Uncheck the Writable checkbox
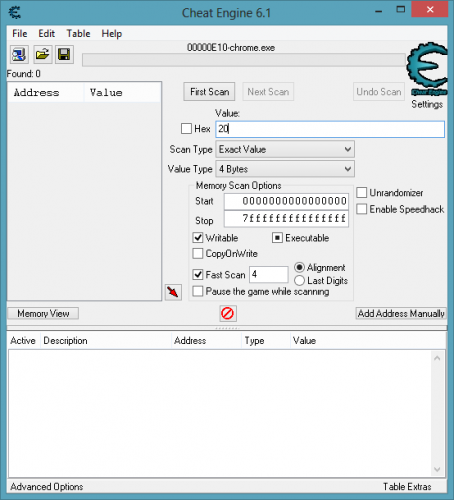The height and width of the screenshot is (500, 454). [x=198, y=238]
